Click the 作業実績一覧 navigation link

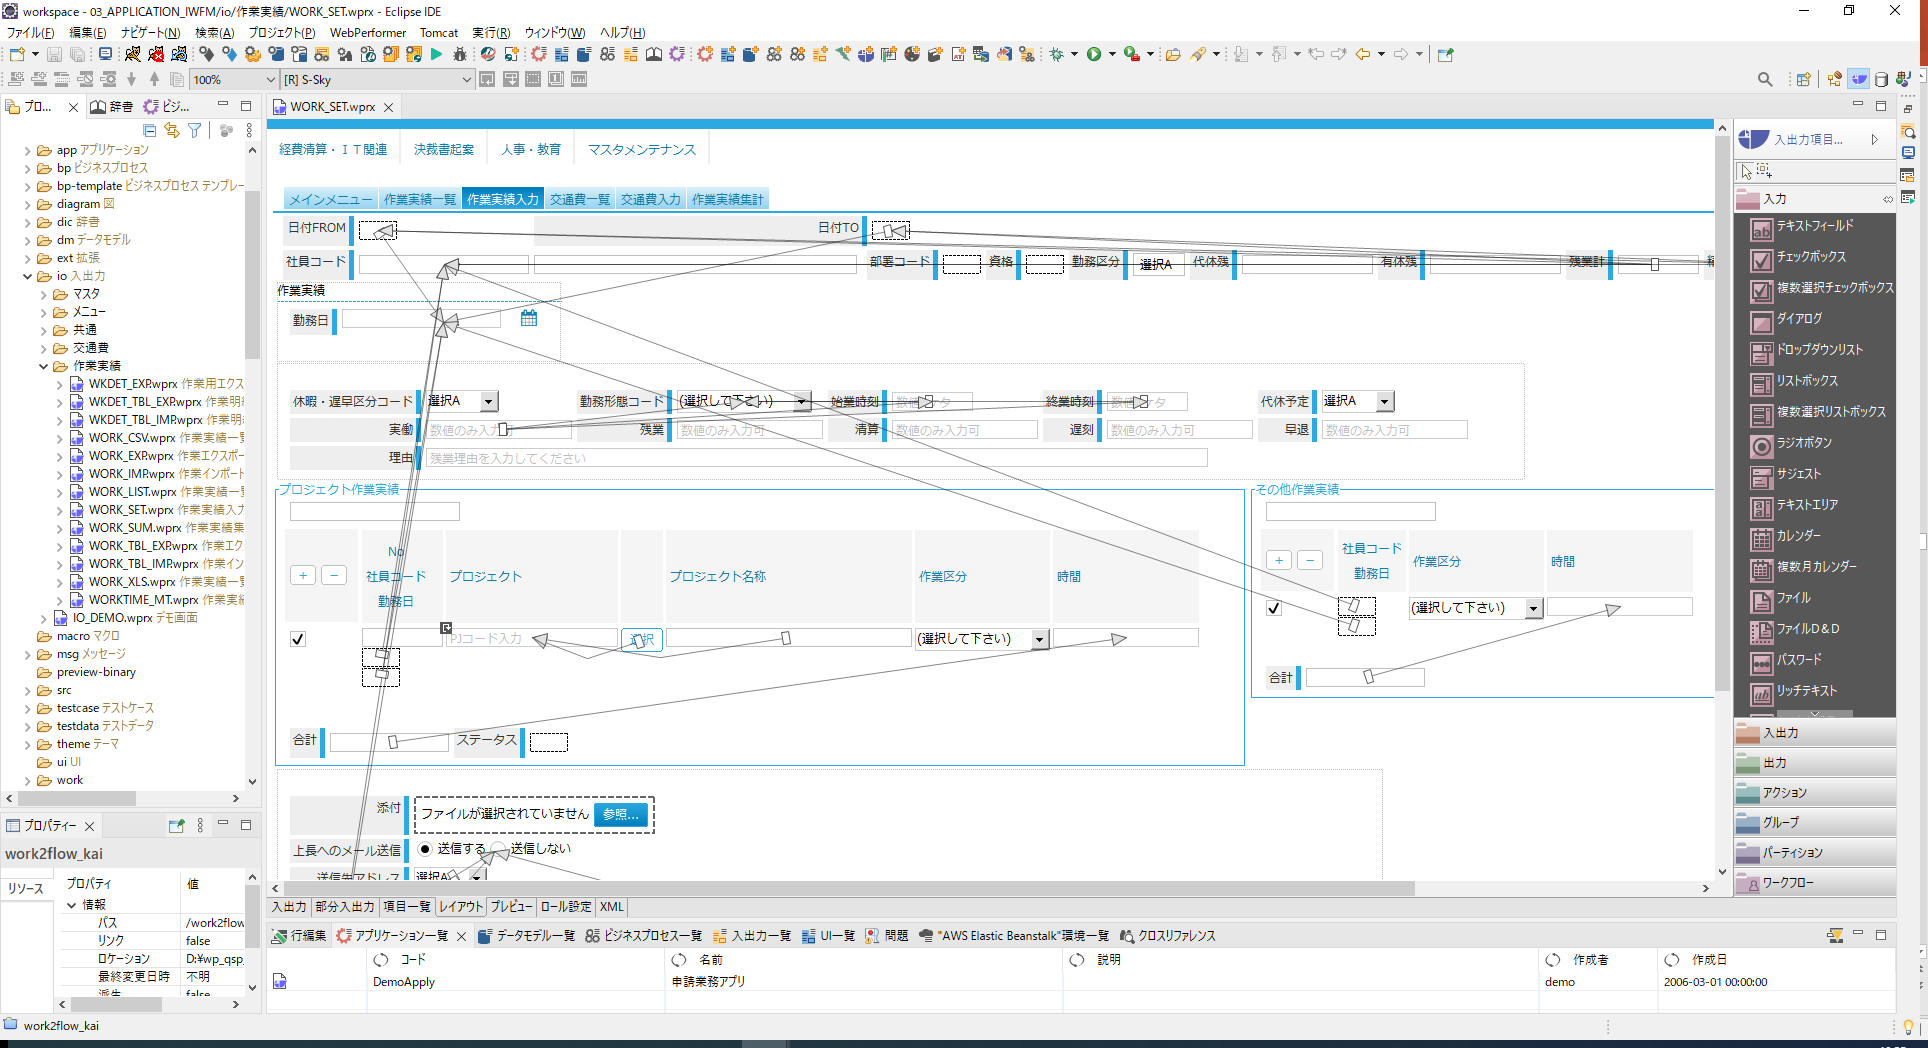[x=419, y=199]
